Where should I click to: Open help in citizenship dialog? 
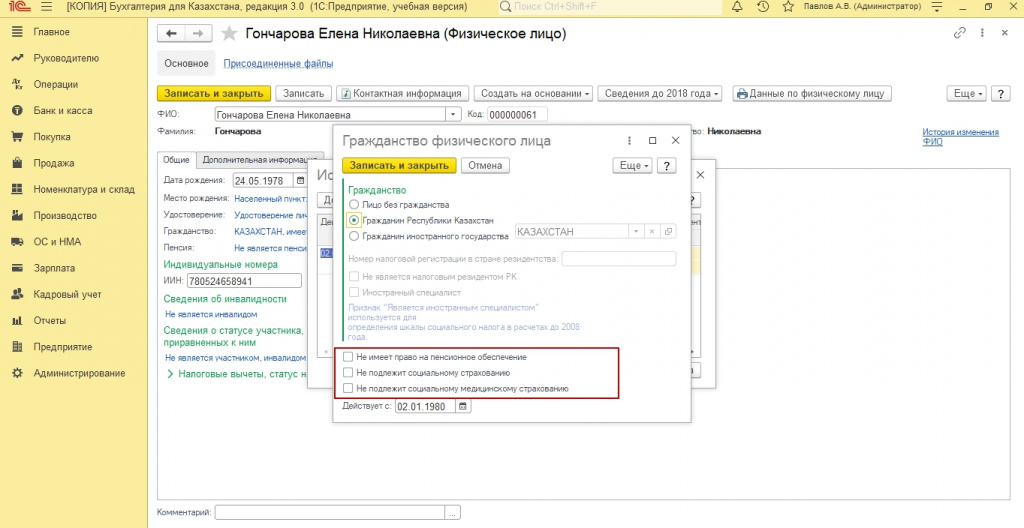(x=666, y=165)
